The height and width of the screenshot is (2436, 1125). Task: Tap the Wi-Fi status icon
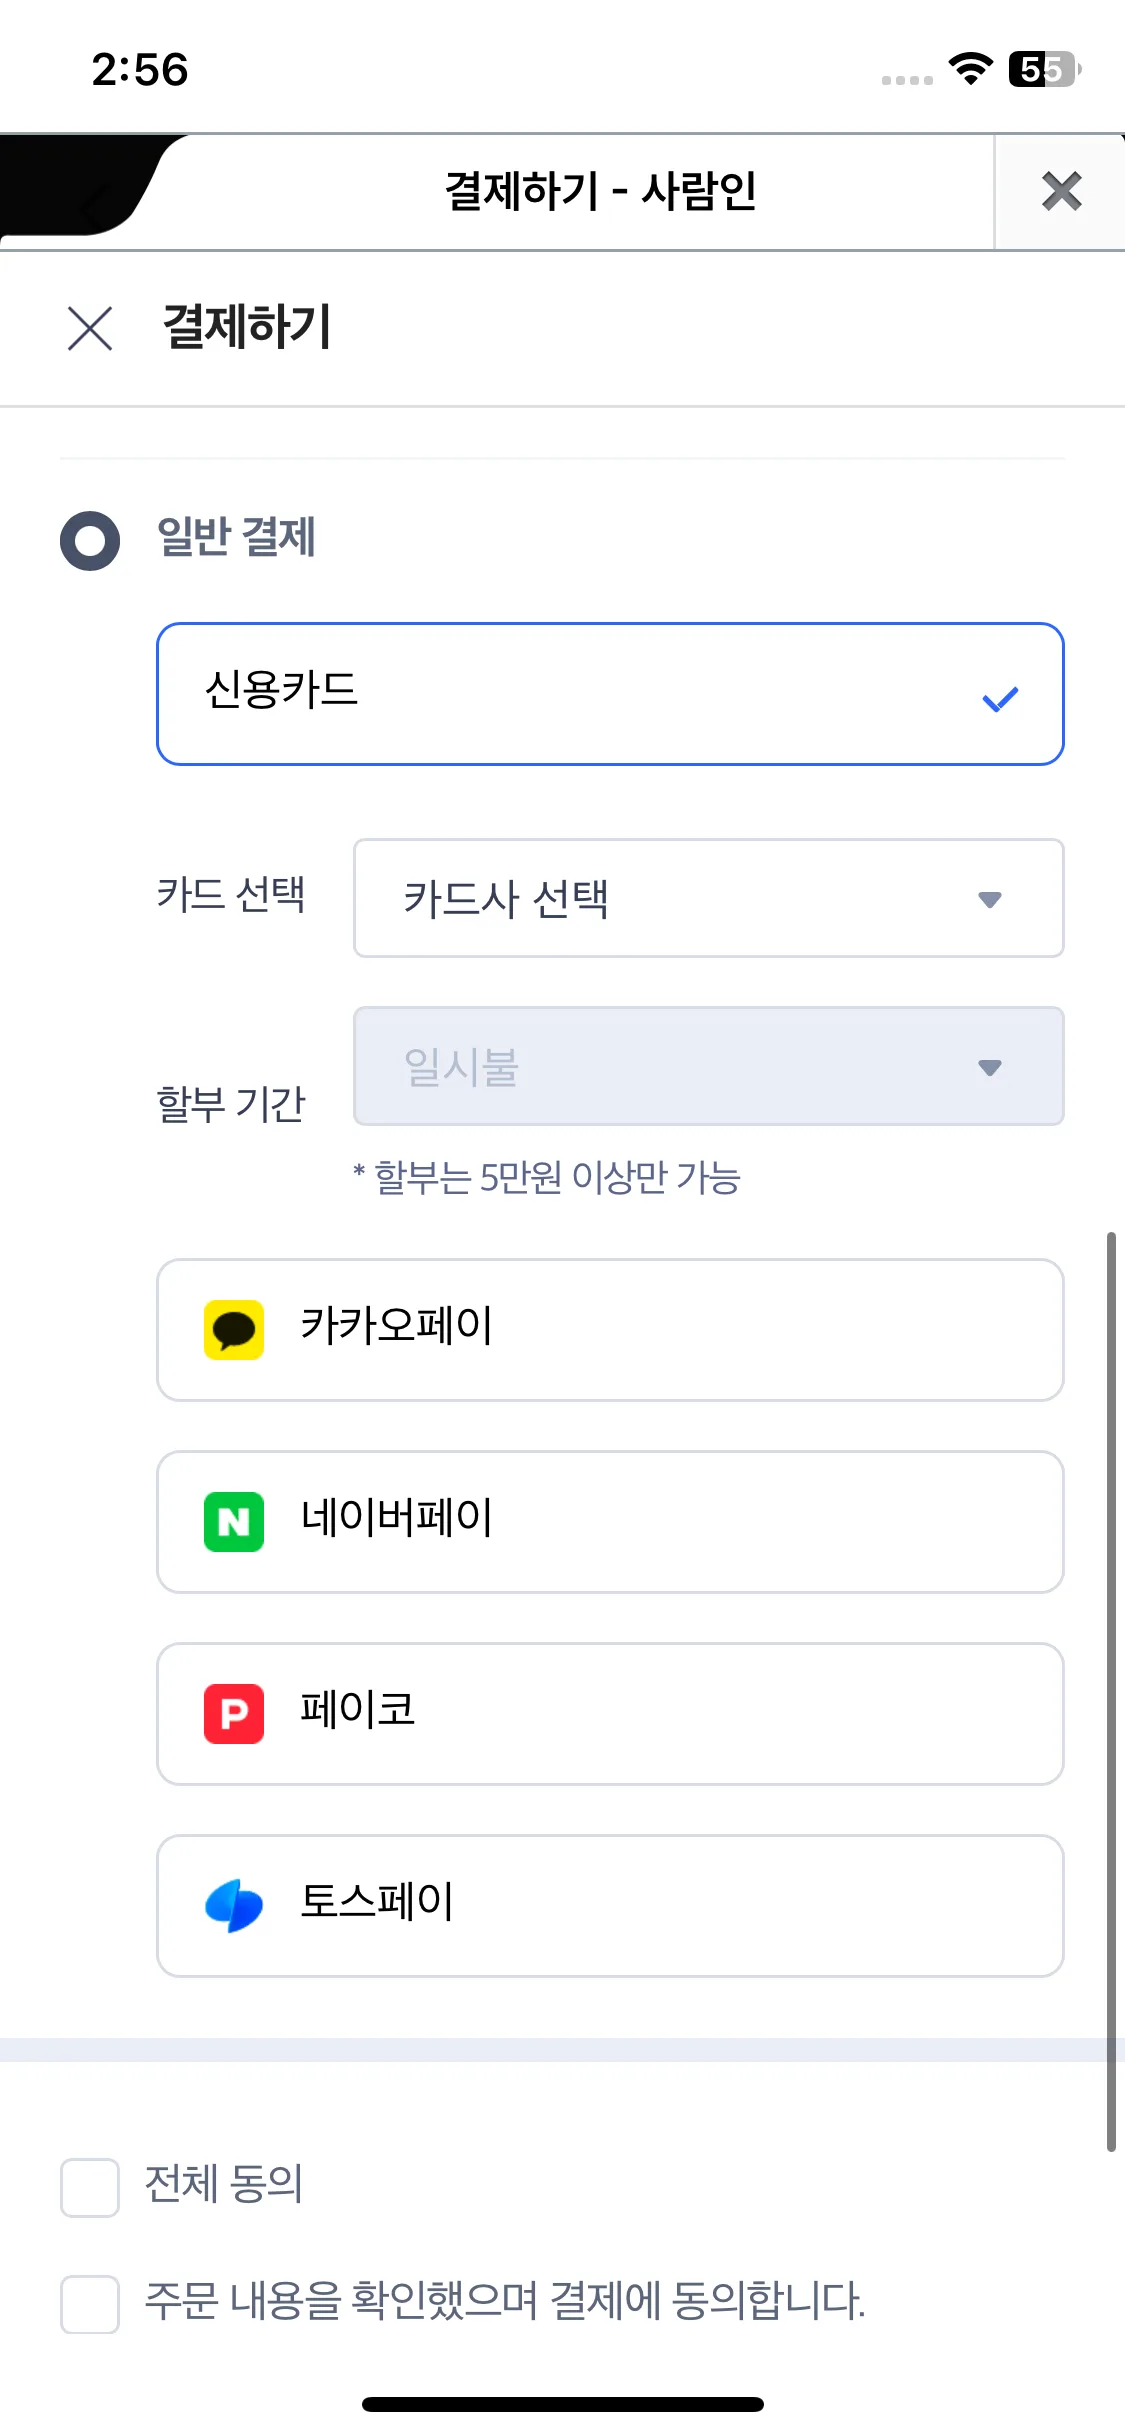point(970,69)
